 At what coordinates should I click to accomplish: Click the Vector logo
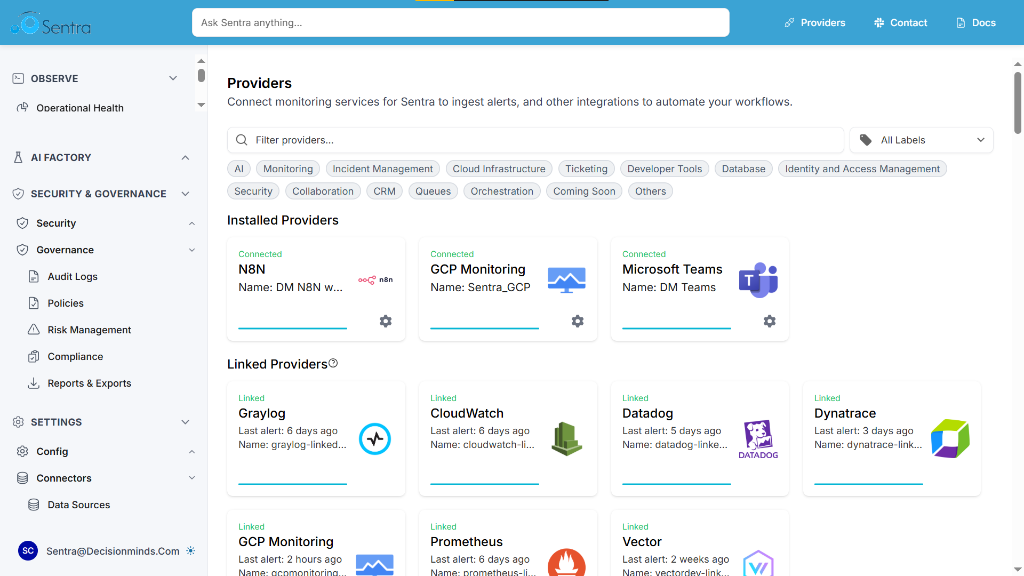coord(758,564)
